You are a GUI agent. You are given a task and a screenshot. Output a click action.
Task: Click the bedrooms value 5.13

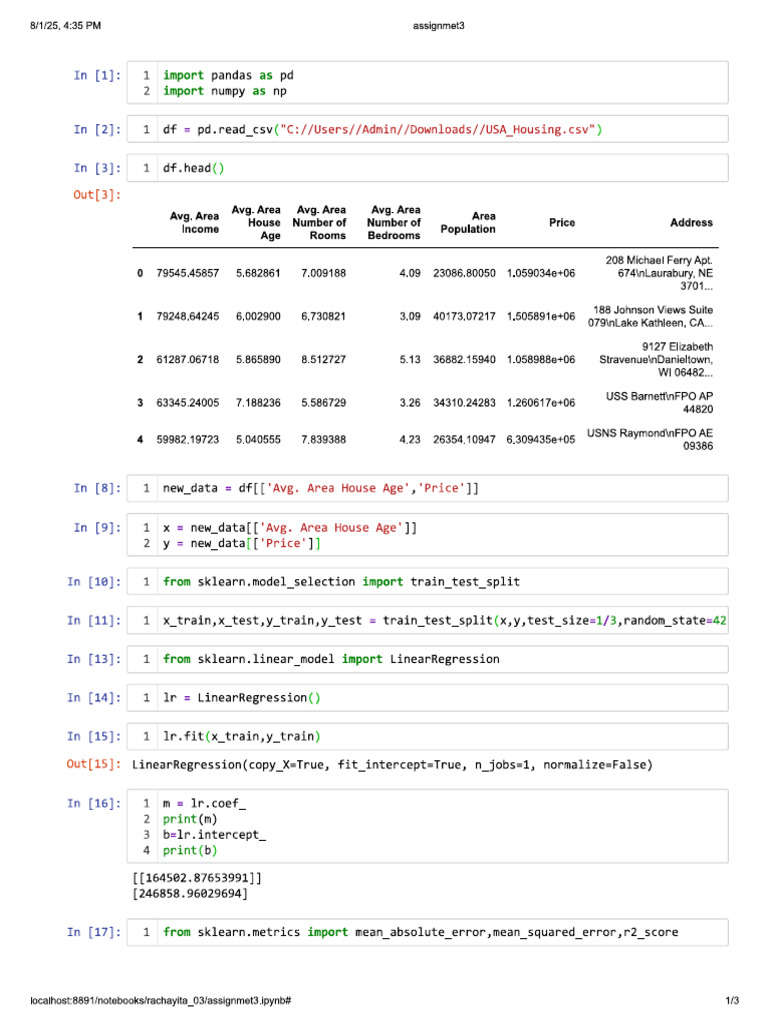410,359
